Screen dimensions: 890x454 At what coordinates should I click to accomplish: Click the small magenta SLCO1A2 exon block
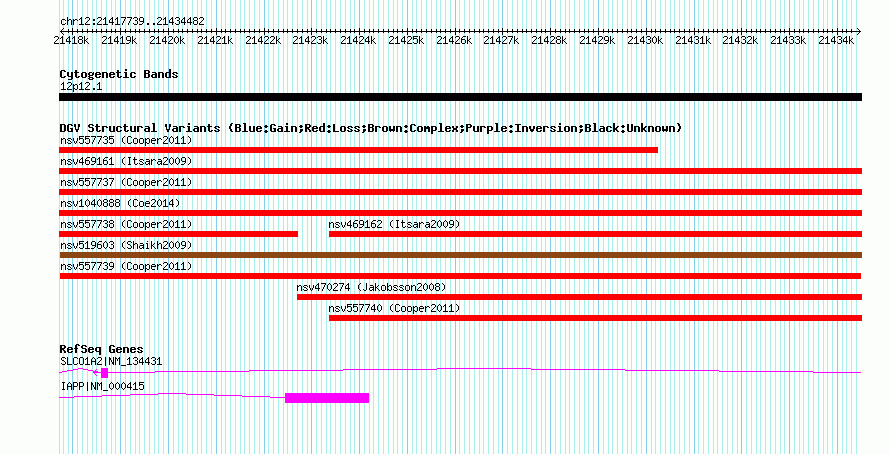(x=104, y=373)
